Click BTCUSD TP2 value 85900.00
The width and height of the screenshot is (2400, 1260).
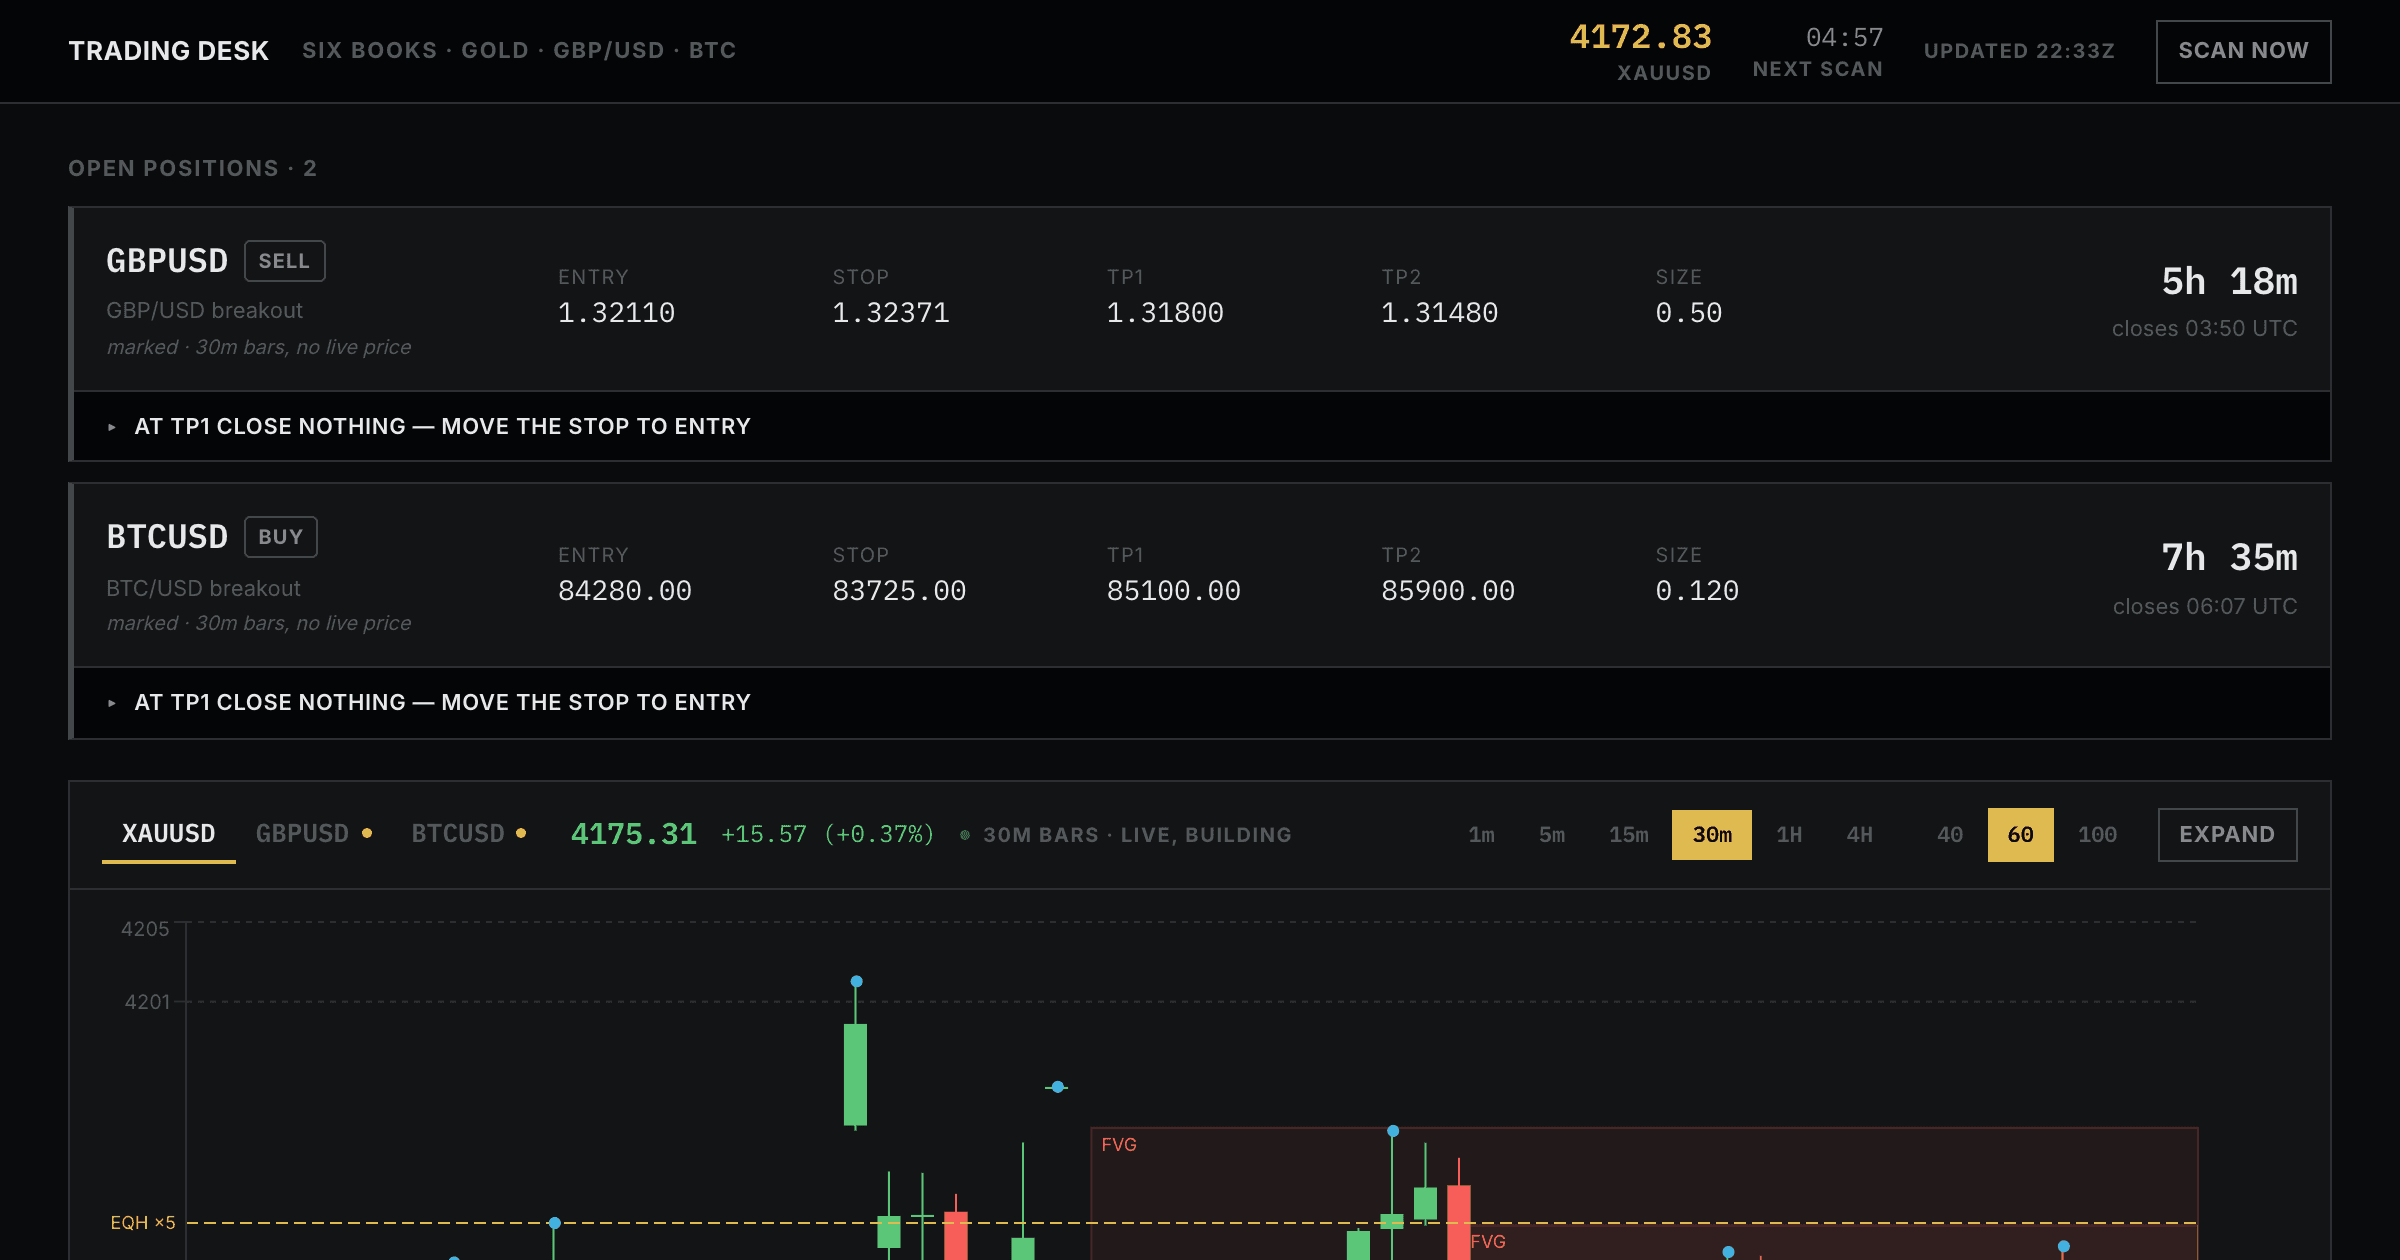point(1447,591)
